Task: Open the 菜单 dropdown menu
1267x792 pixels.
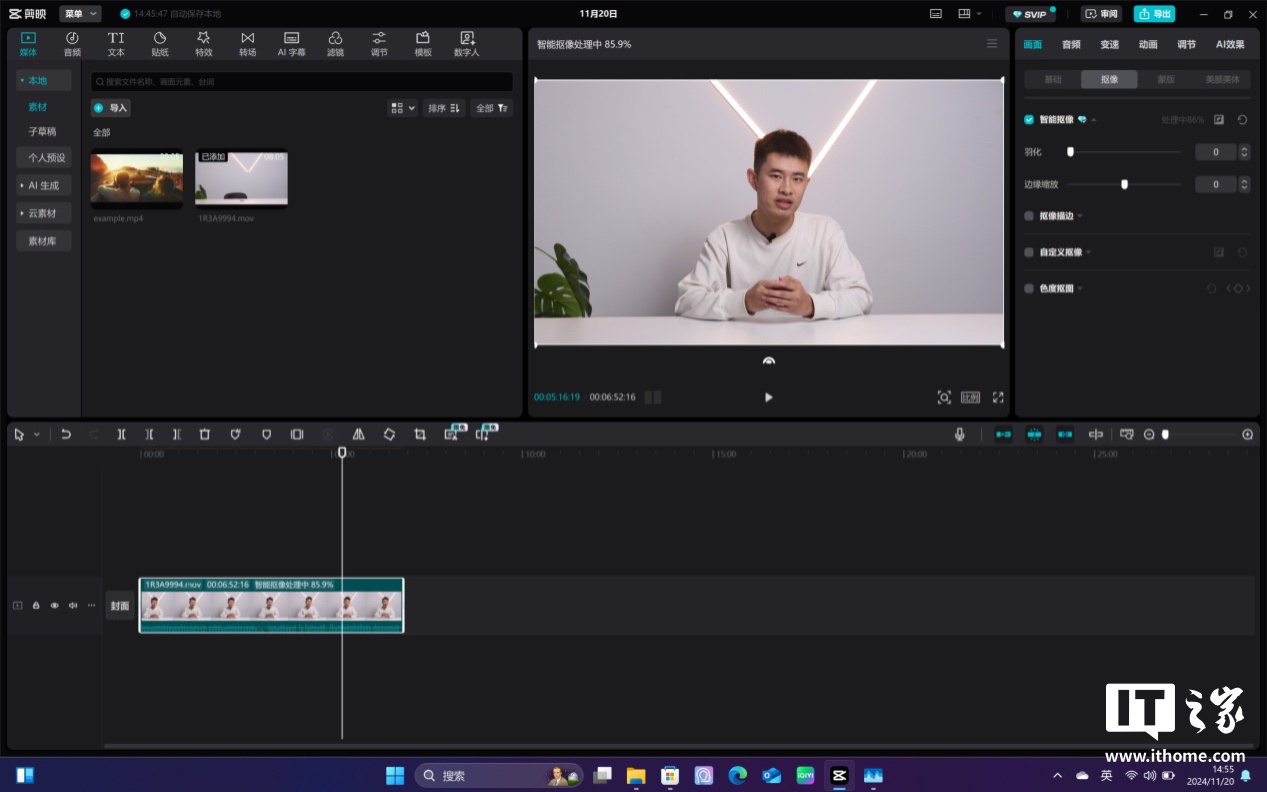Action: [x=80, y=14]
